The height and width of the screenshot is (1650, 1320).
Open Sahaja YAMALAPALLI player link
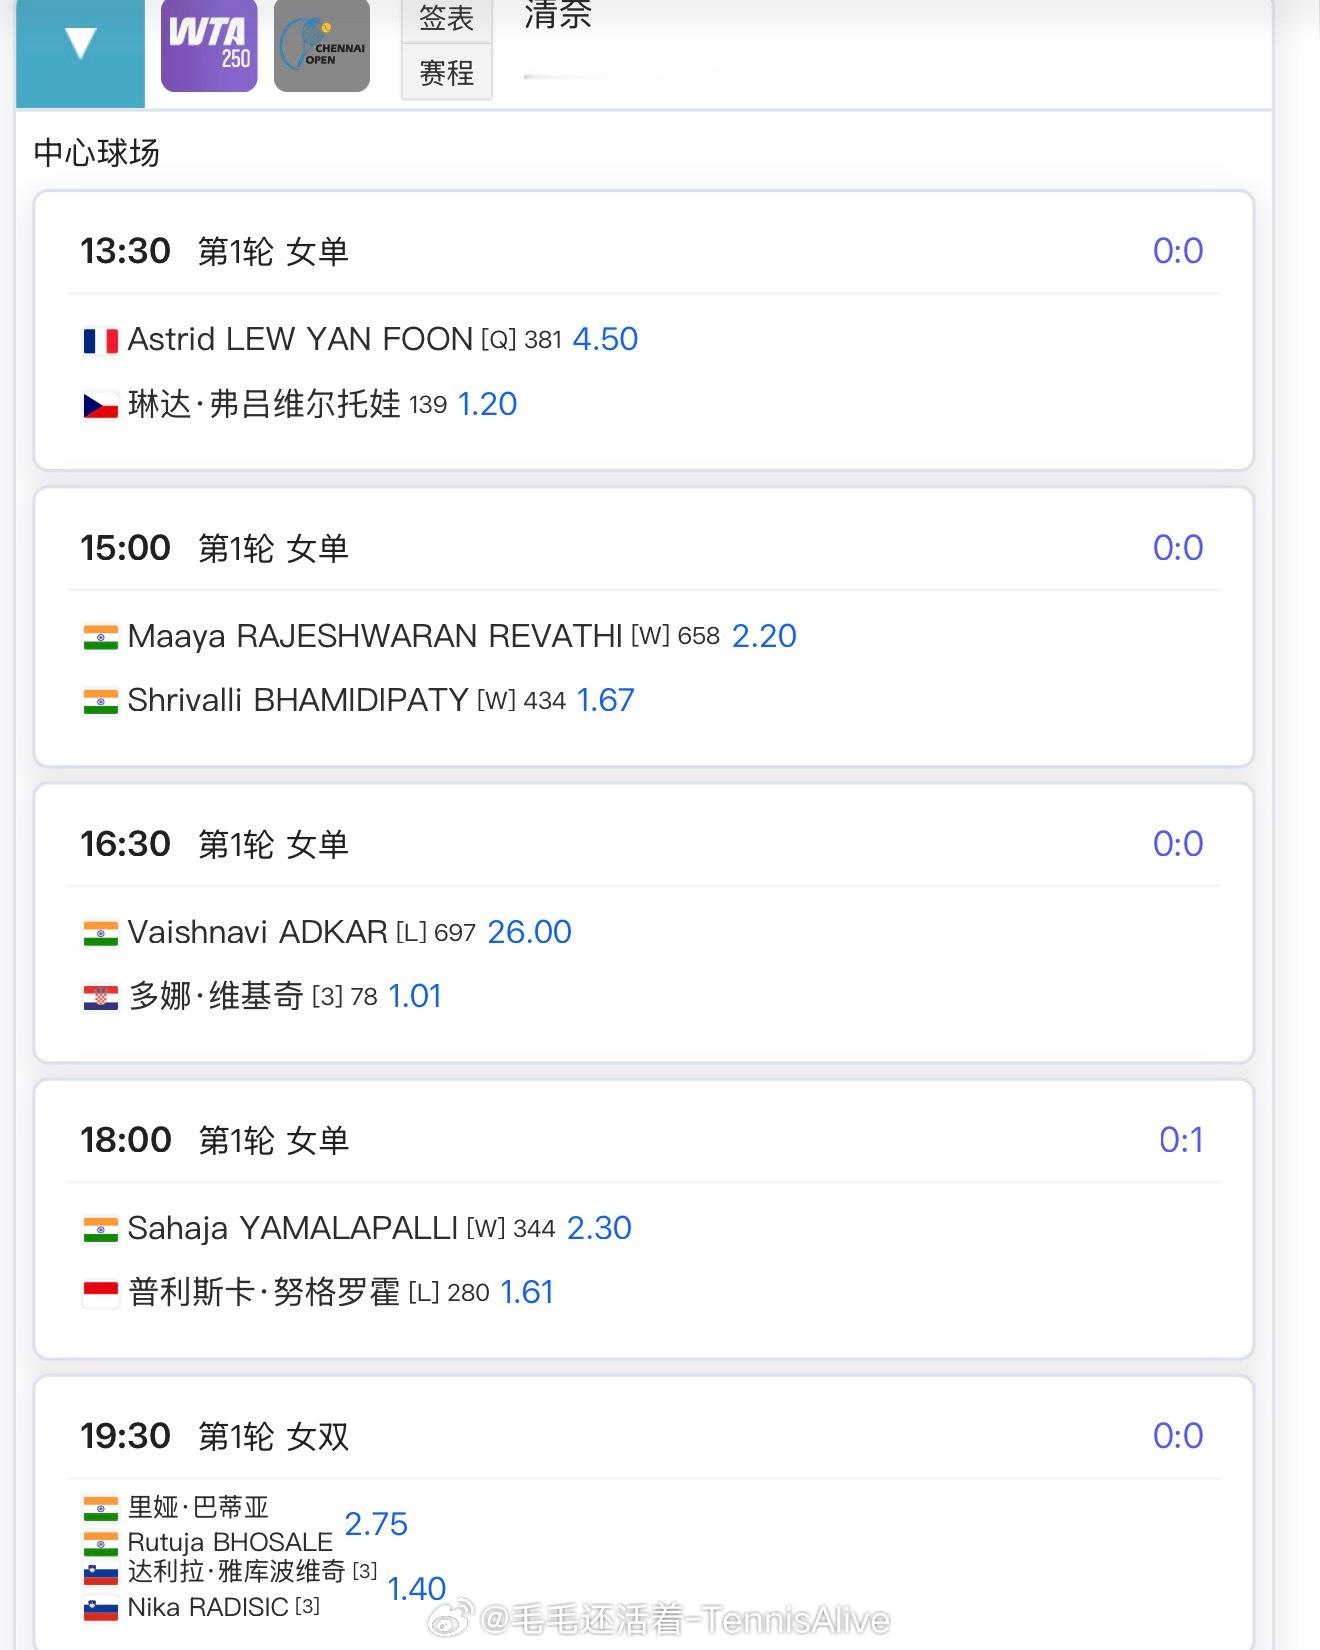click(x=292, y=1228)
